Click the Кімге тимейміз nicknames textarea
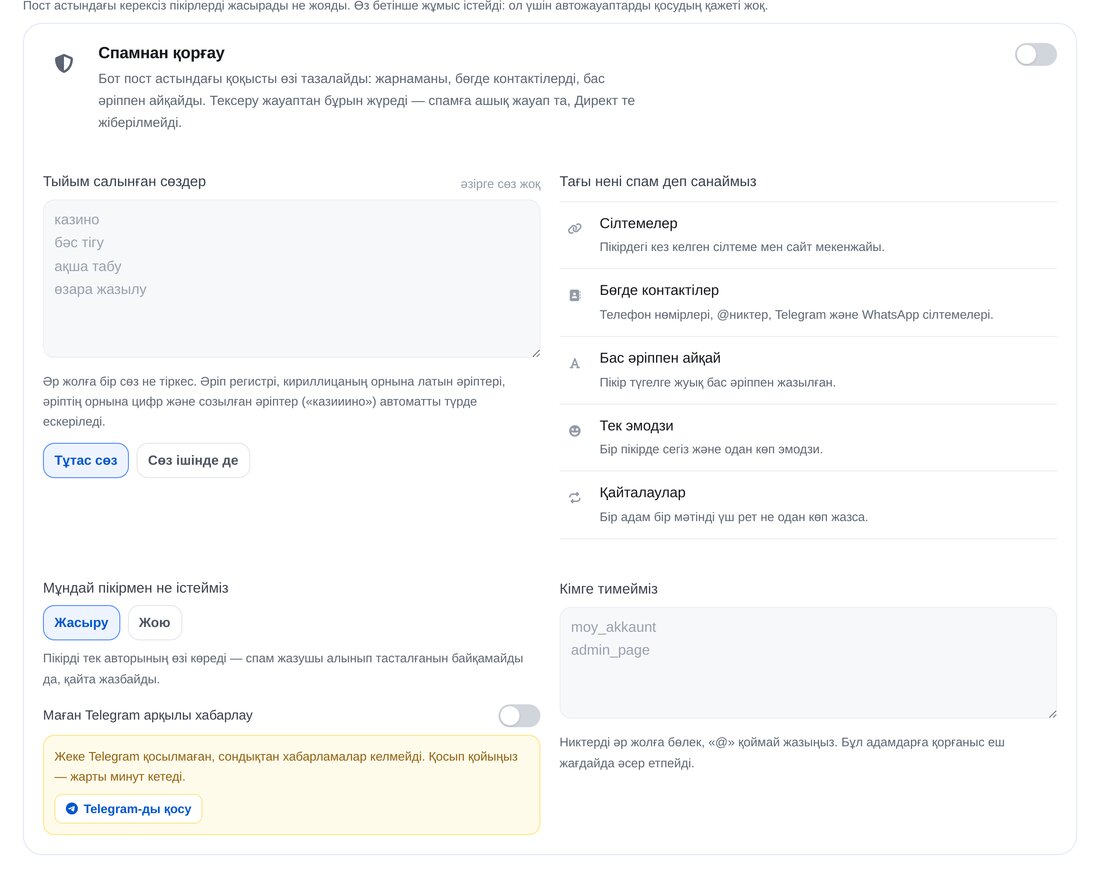This screenshot has height=878, width=1100. 808,663
